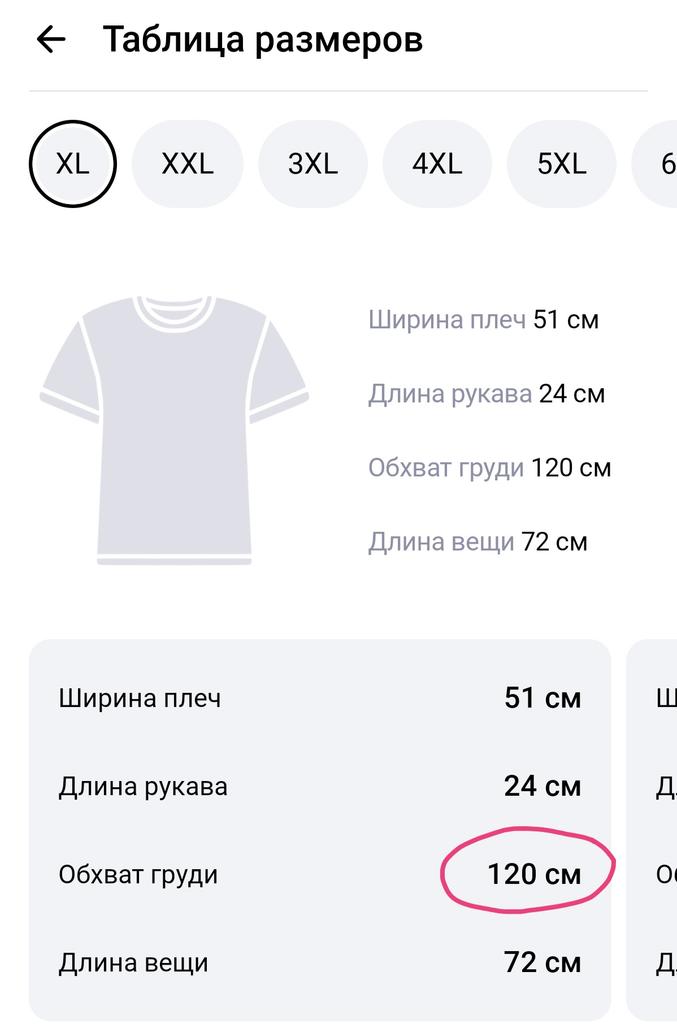Click the circled 120 см value
The width and height of the screenshot is (677, 1024).
(x=533, y=875)
